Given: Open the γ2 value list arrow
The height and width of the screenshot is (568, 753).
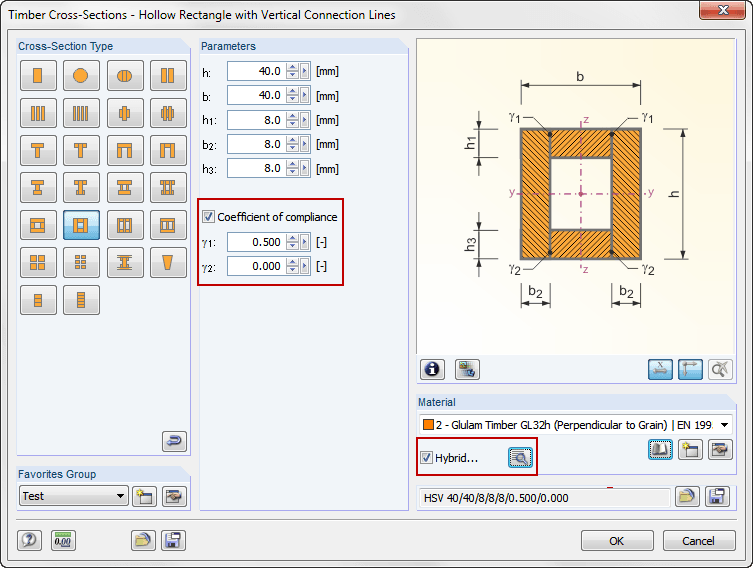Looking at the screenshot, I should (x=304, y=266).
